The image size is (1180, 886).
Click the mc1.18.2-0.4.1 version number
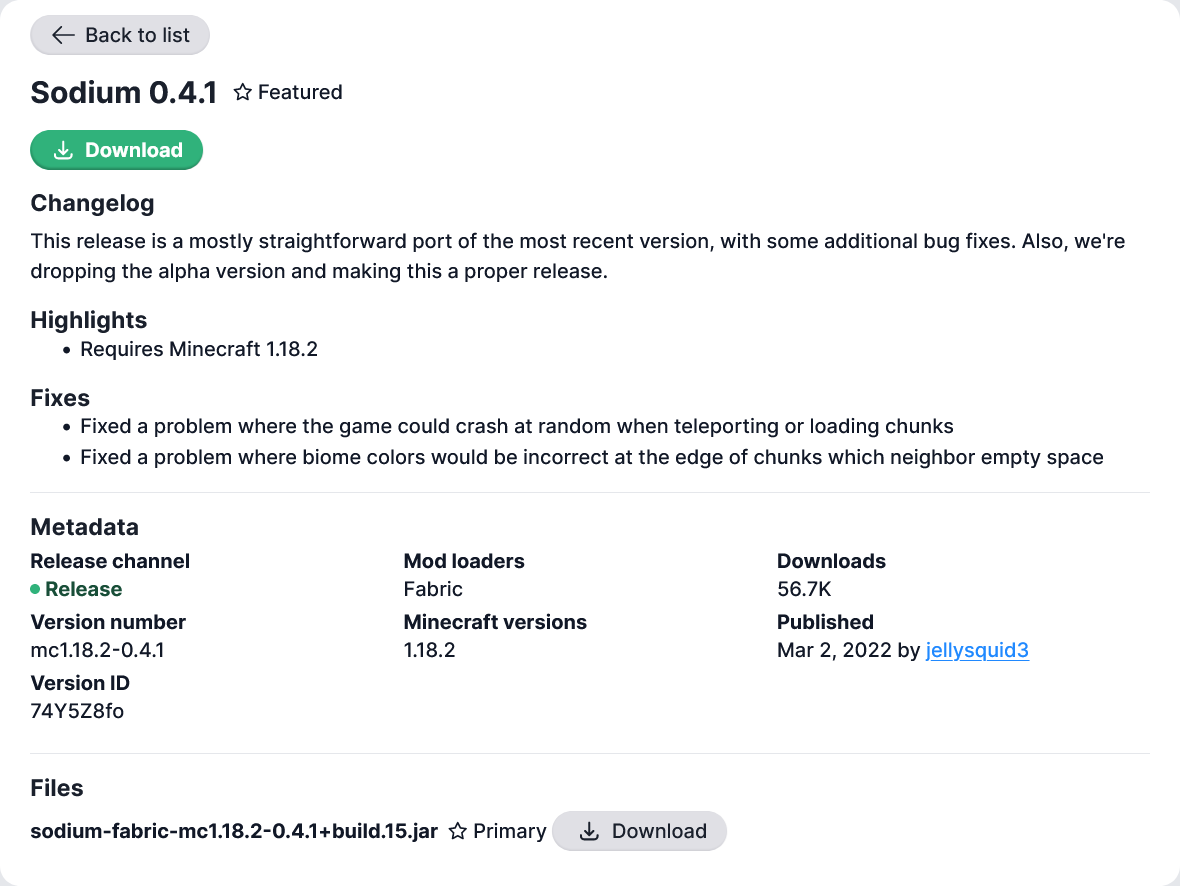[x=98, y=650]
